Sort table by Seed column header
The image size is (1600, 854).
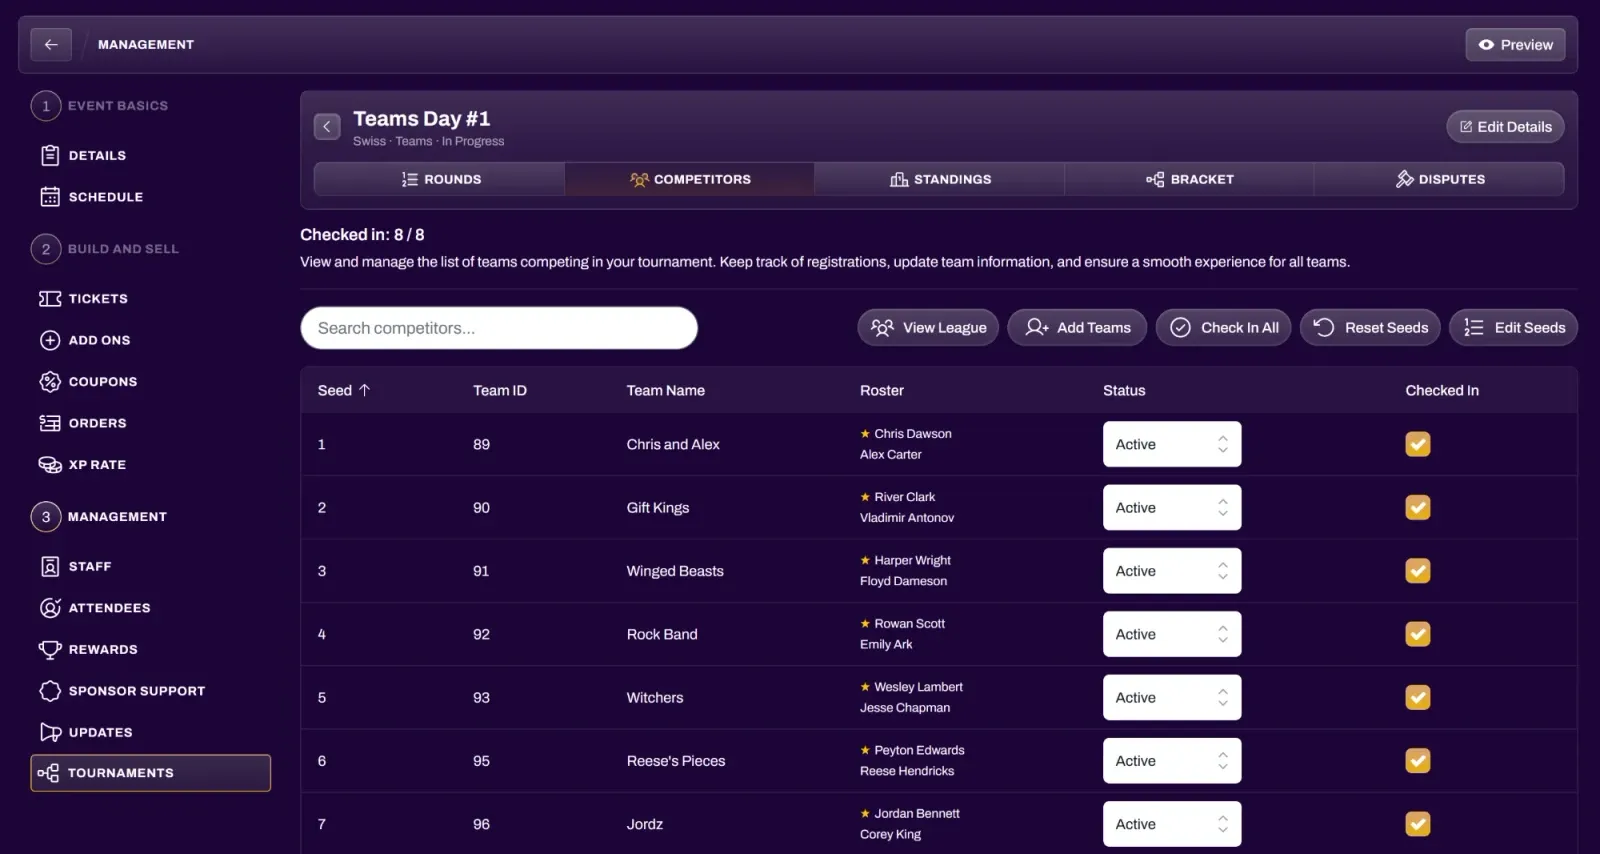(x=344, y=390)
